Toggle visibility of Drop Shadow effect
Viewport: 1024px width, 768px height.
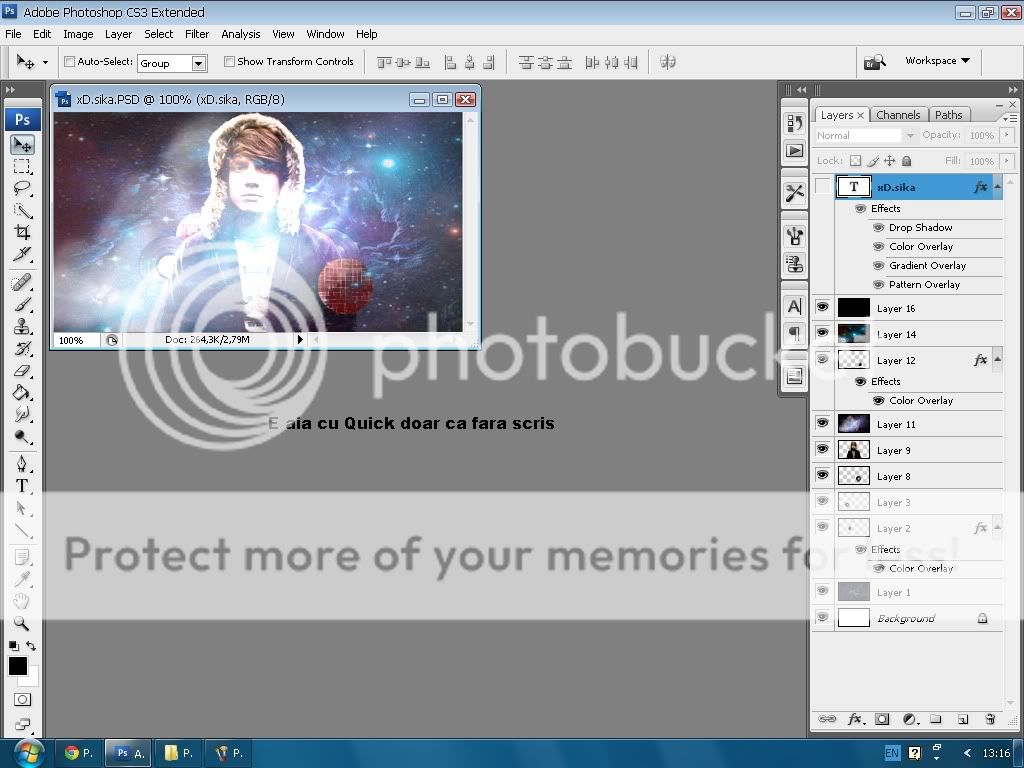[878, 228]
